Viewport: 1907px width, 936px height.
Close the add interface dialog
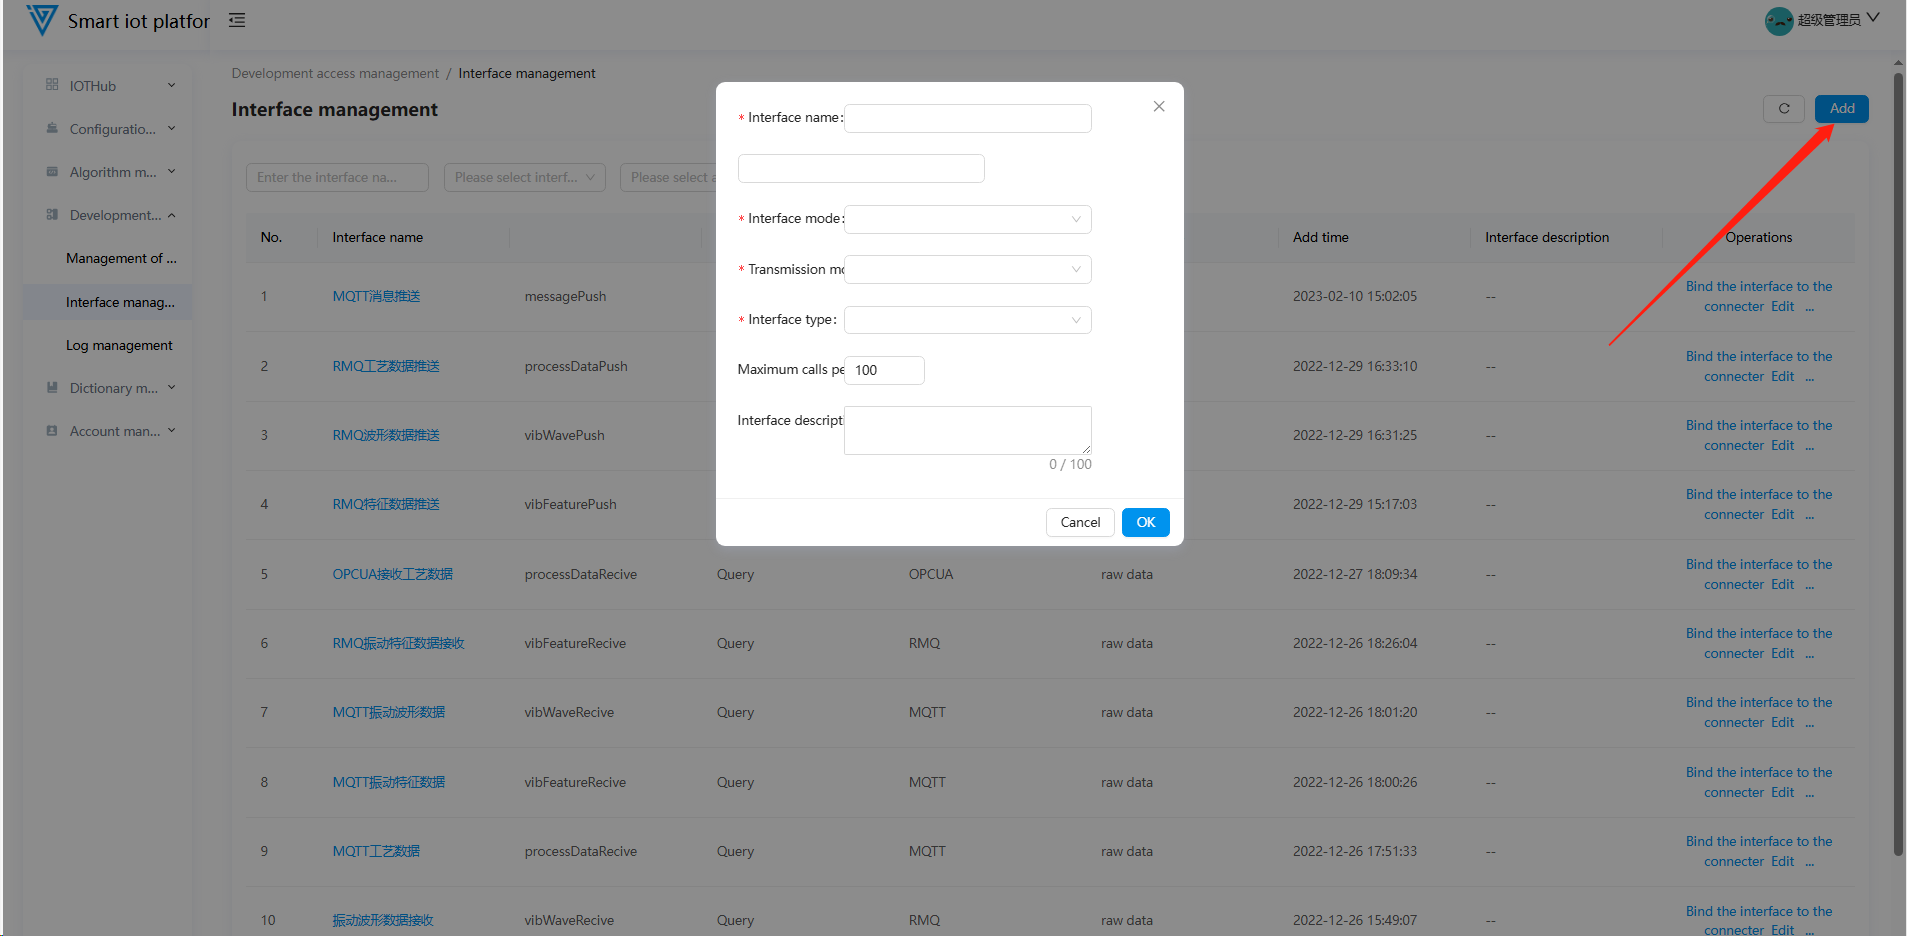tap(1158, 106)
